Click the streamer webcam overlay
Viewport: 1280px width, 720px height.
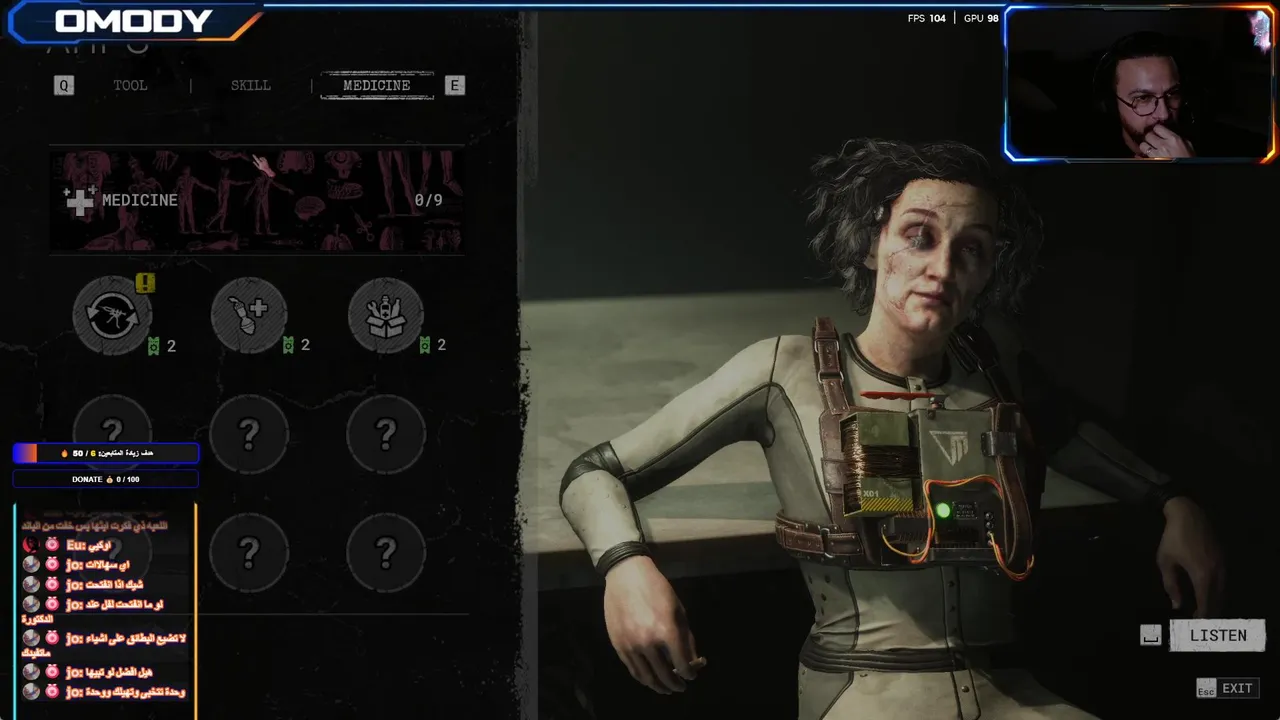pyautogui.click(x=1140, y=84)
